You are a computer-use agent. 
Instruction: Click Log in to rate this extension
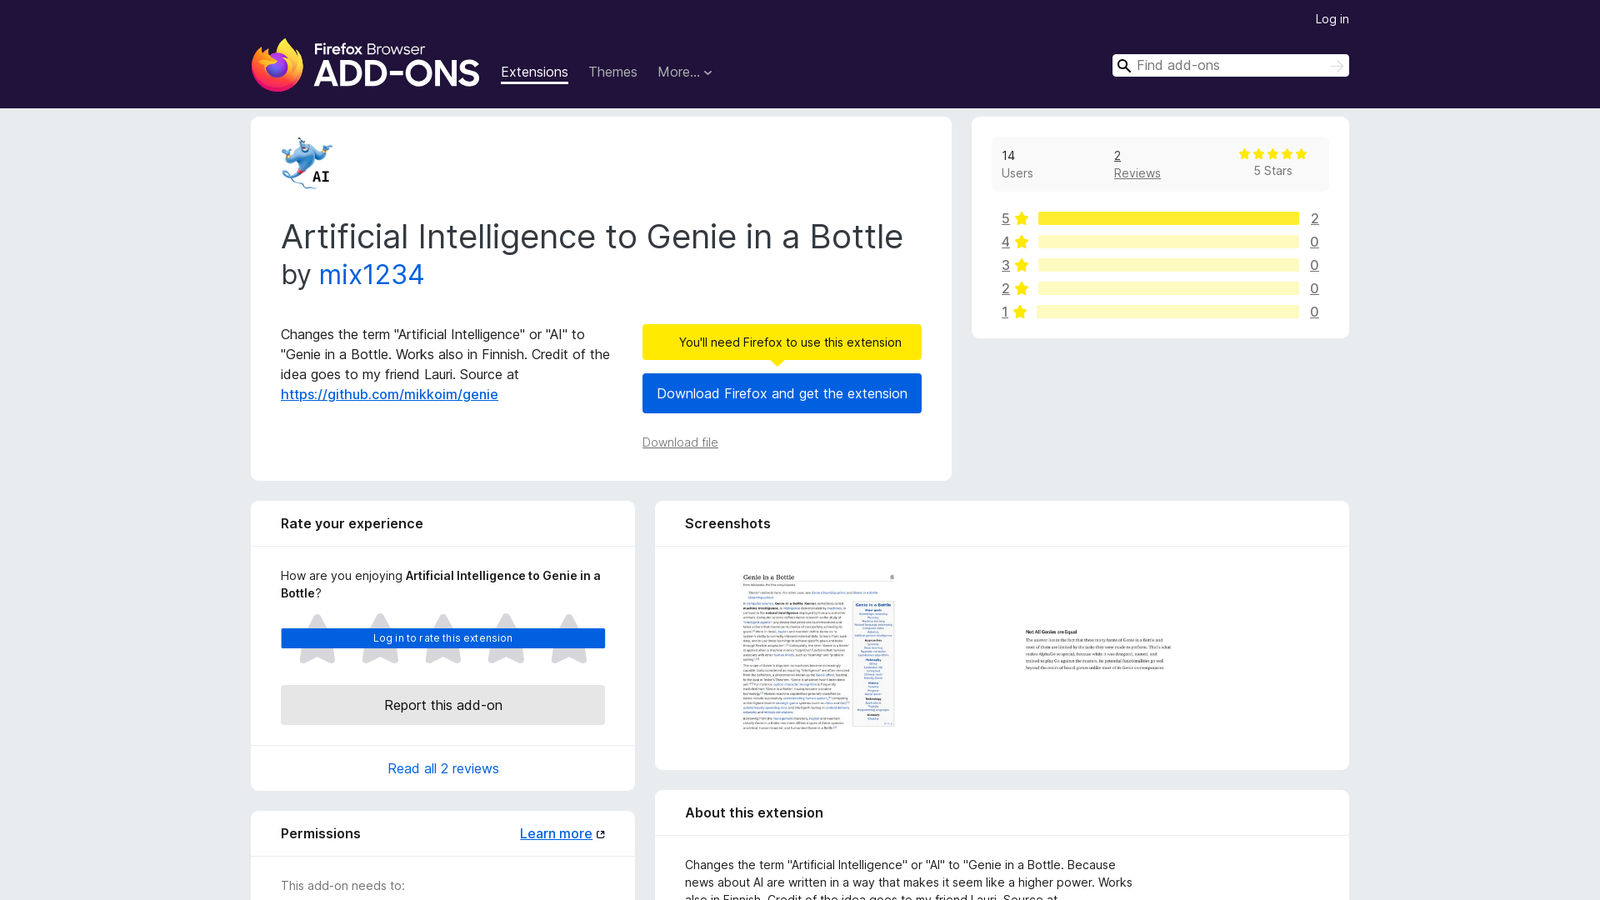(x=443, y=638)
